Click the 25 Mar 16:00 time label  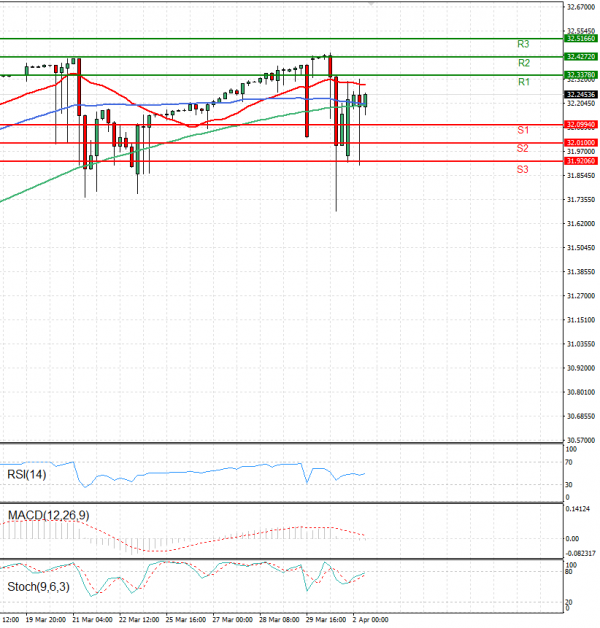coord(186,620)
